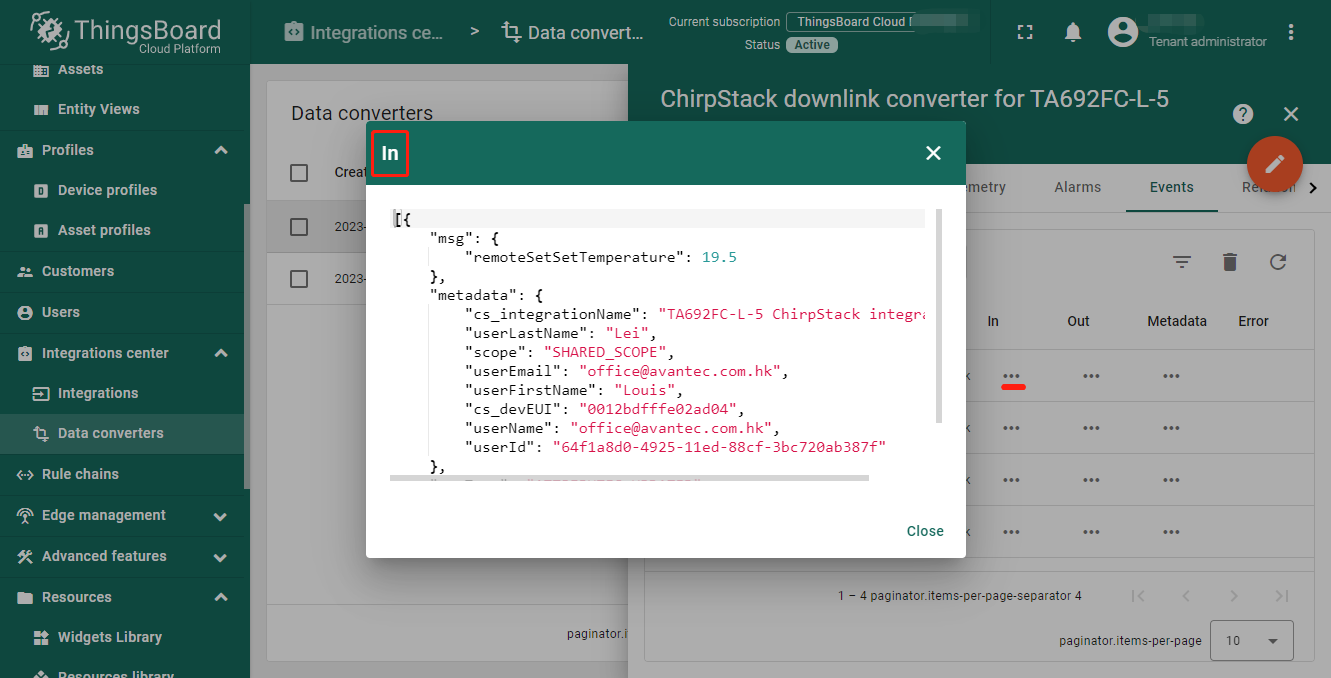Toggle the select-all checkbox in Data converters
This screenshot has width=1331, height=678.
[x=299, y=173]
